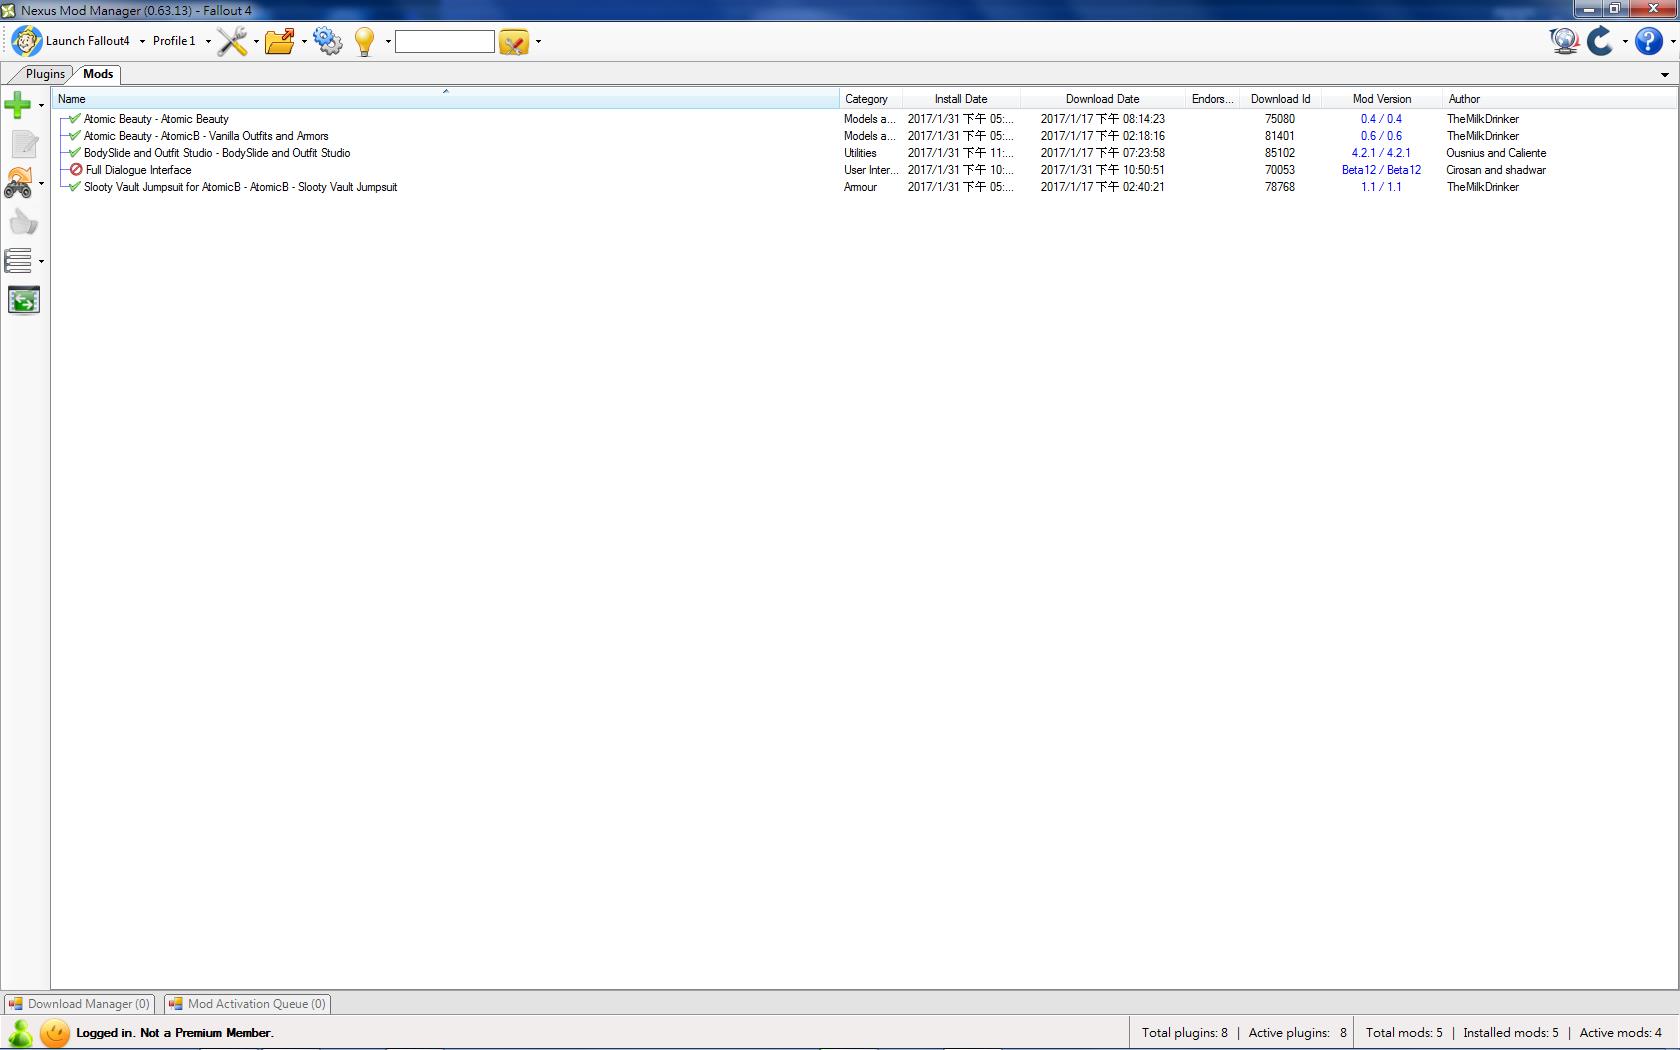Click Download Manager tab icon

pyautogui.click(x=15, y=1004)
